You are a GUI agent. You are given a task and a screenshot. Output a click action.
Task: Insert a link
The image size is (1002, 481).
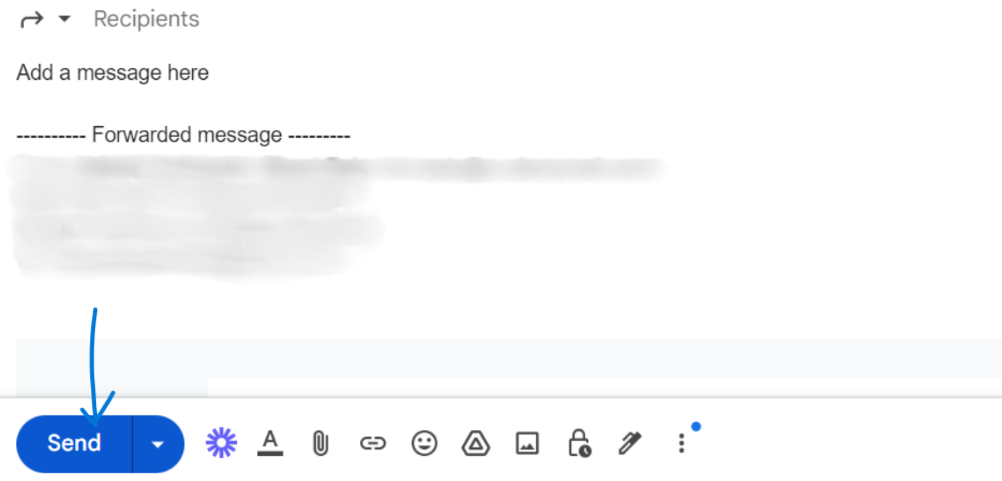[x=373, y=443]
